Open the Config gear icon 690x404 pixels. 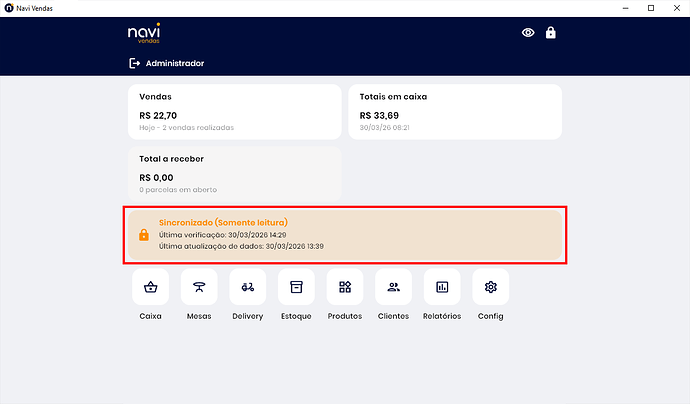tap(491, 287)
